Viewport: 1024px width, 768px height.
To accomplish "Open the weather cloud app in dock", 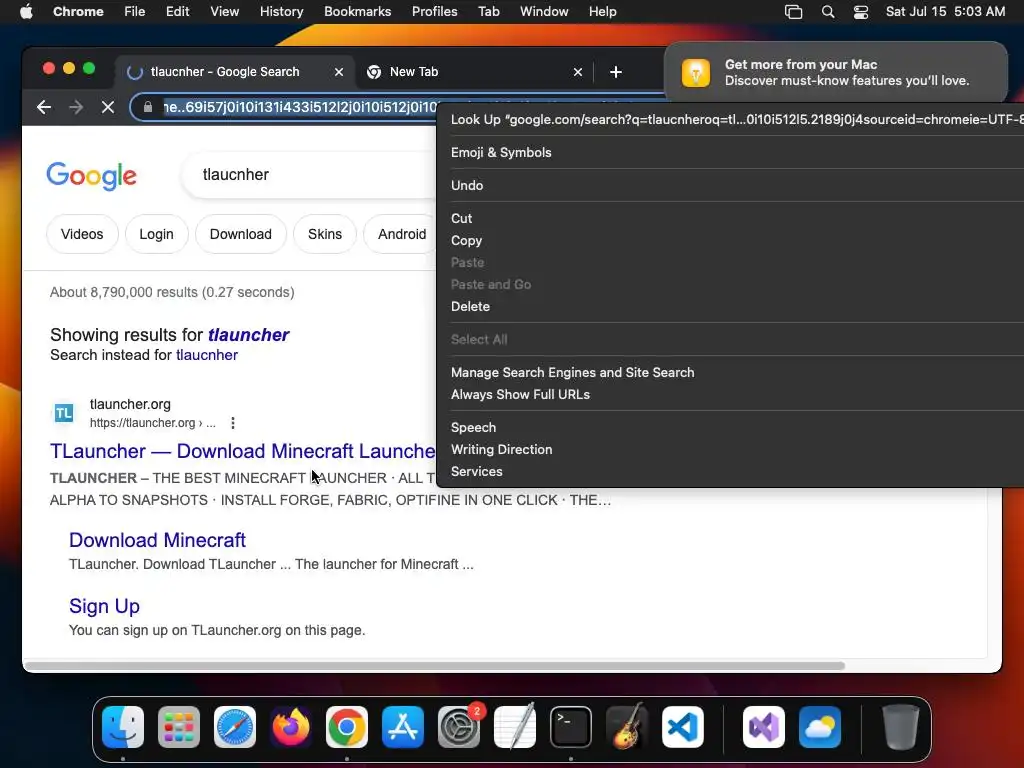I will point(820,727).
